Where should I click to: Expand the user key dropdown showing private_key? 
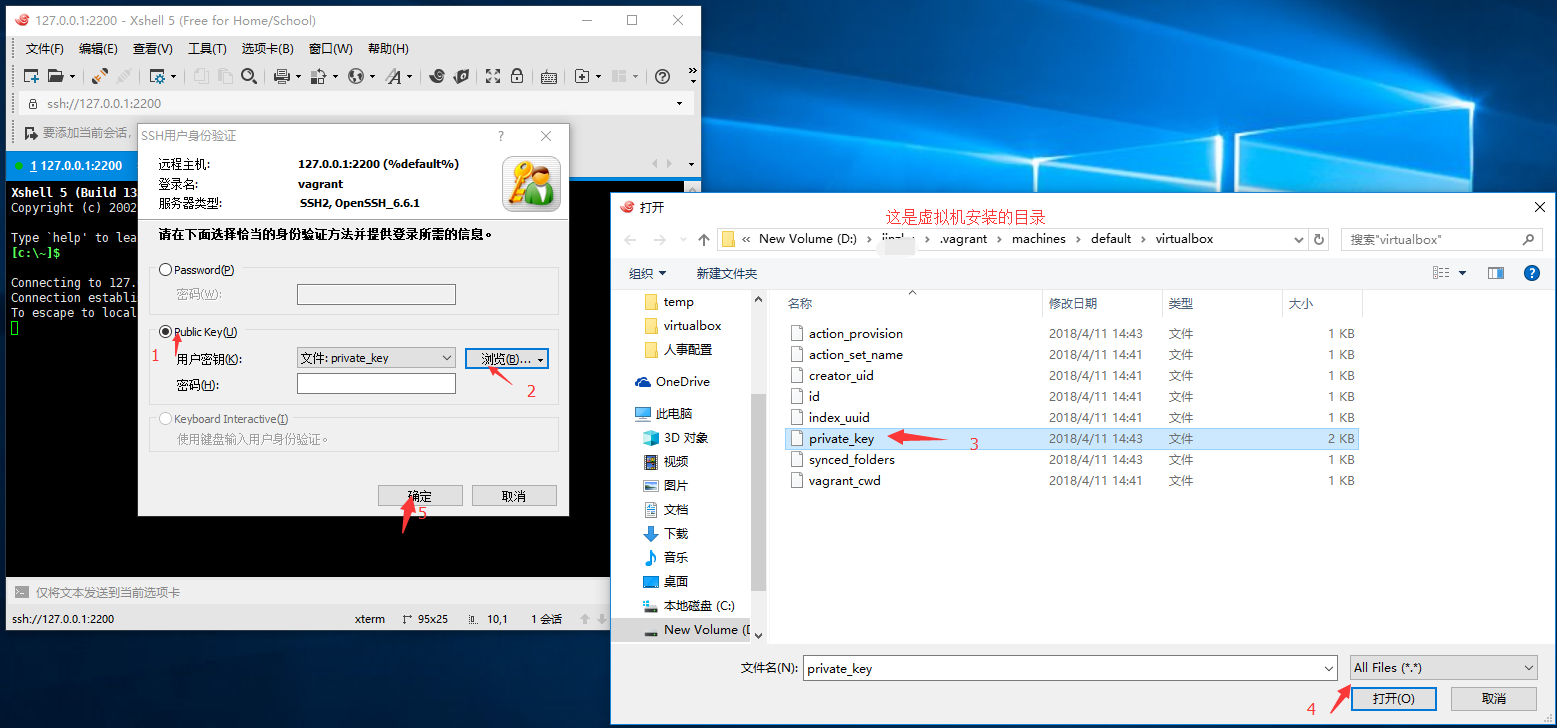446,358
